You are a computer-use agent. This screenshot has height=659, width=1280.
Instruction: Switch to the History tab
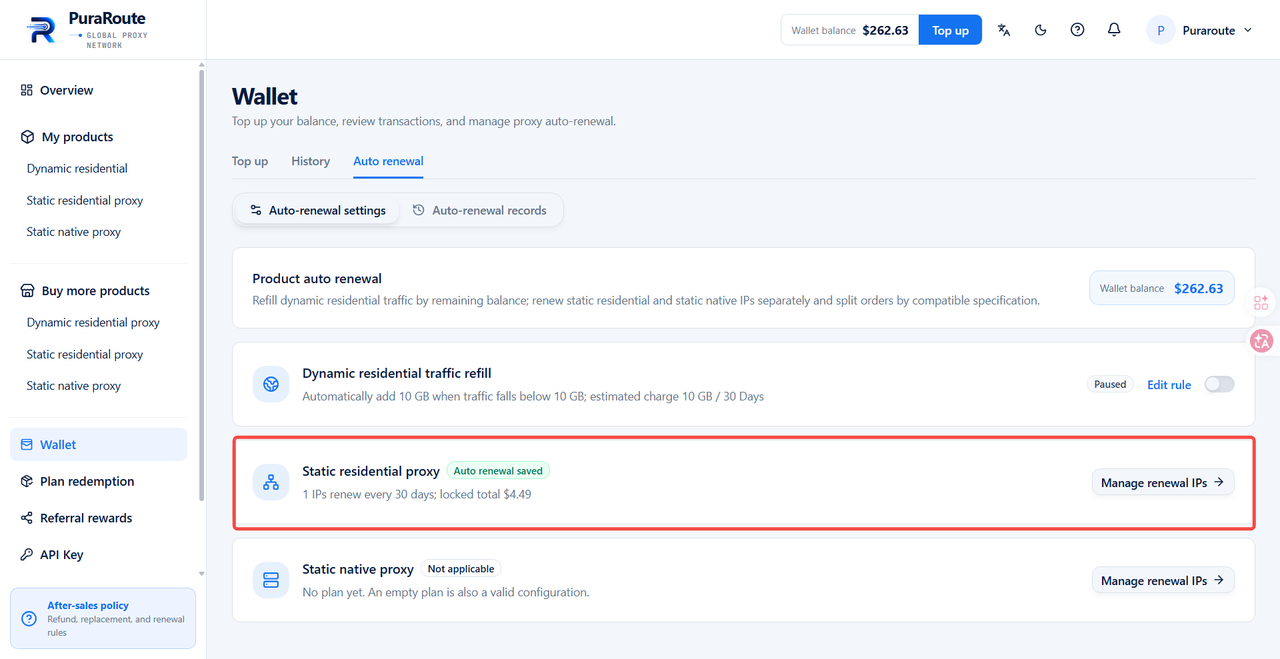tap(311, 161)
